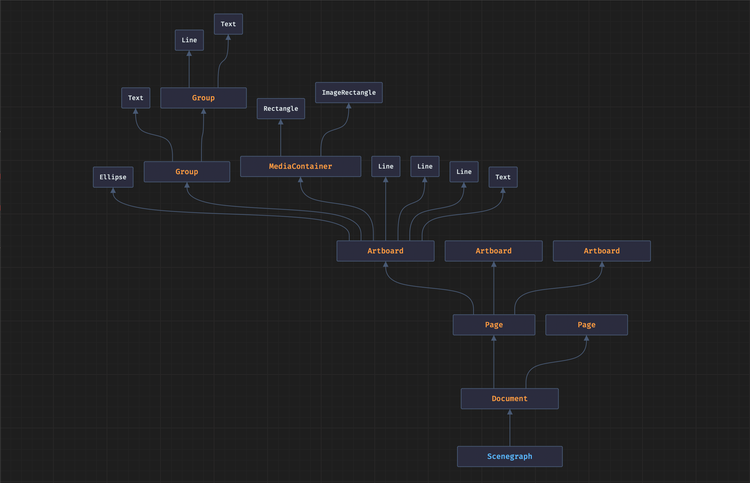The width and height of the screenshot is (750, 483).
Task: Select the Page node directly above Document
Action: (494, 325)
